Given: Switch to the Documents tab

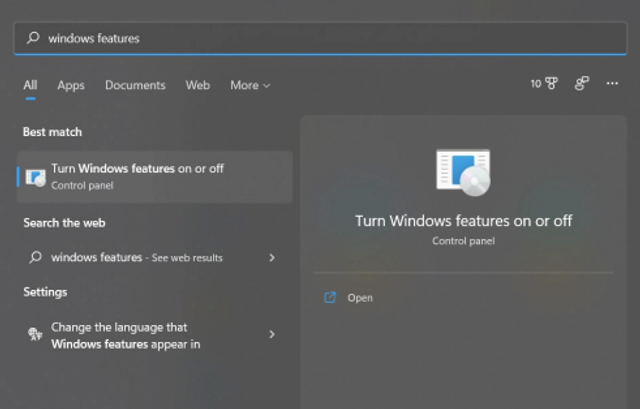Looking at the screenshot, I should [135, 85].
